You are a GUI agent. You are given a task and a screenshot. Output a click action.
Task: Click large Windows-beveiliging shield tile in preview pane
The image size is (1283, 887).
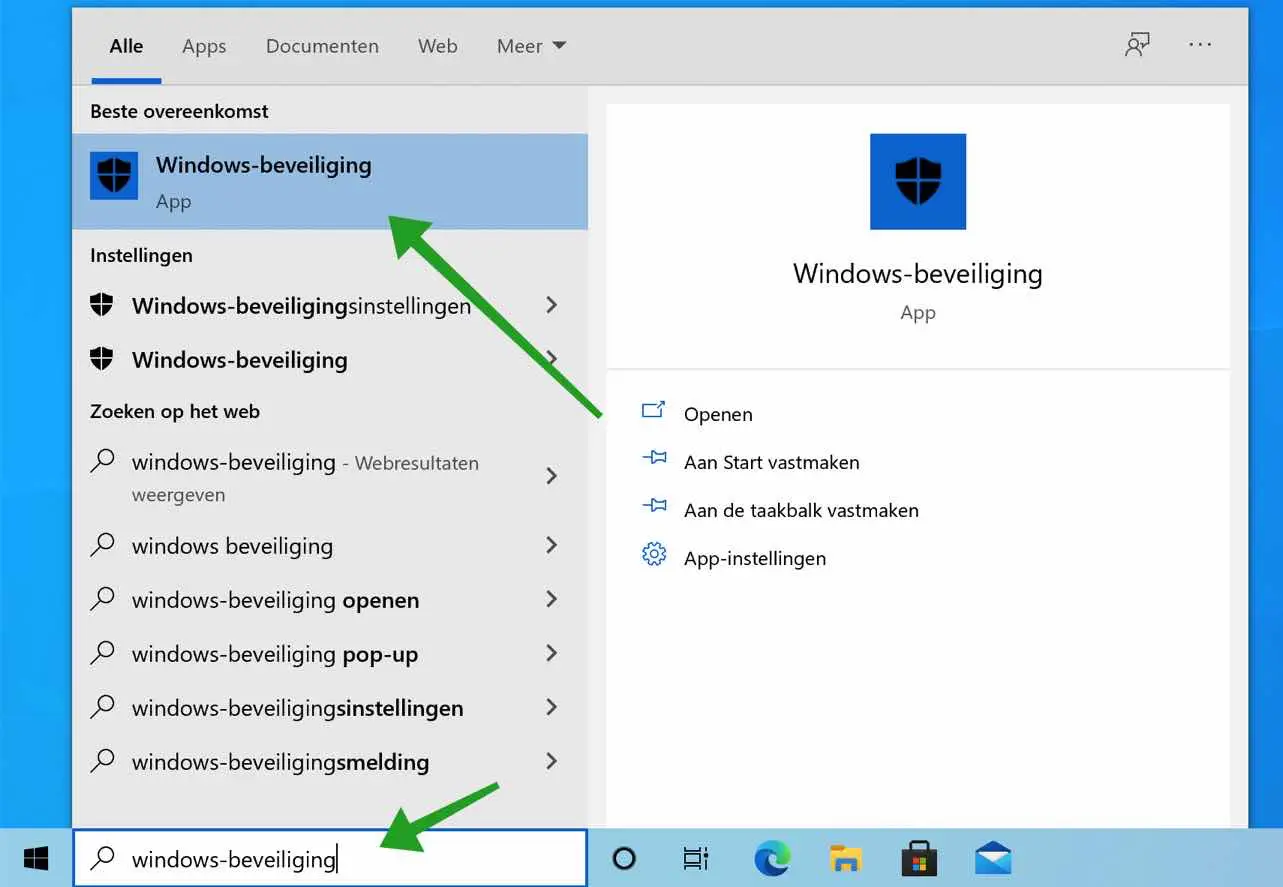(x=918, y=182)
